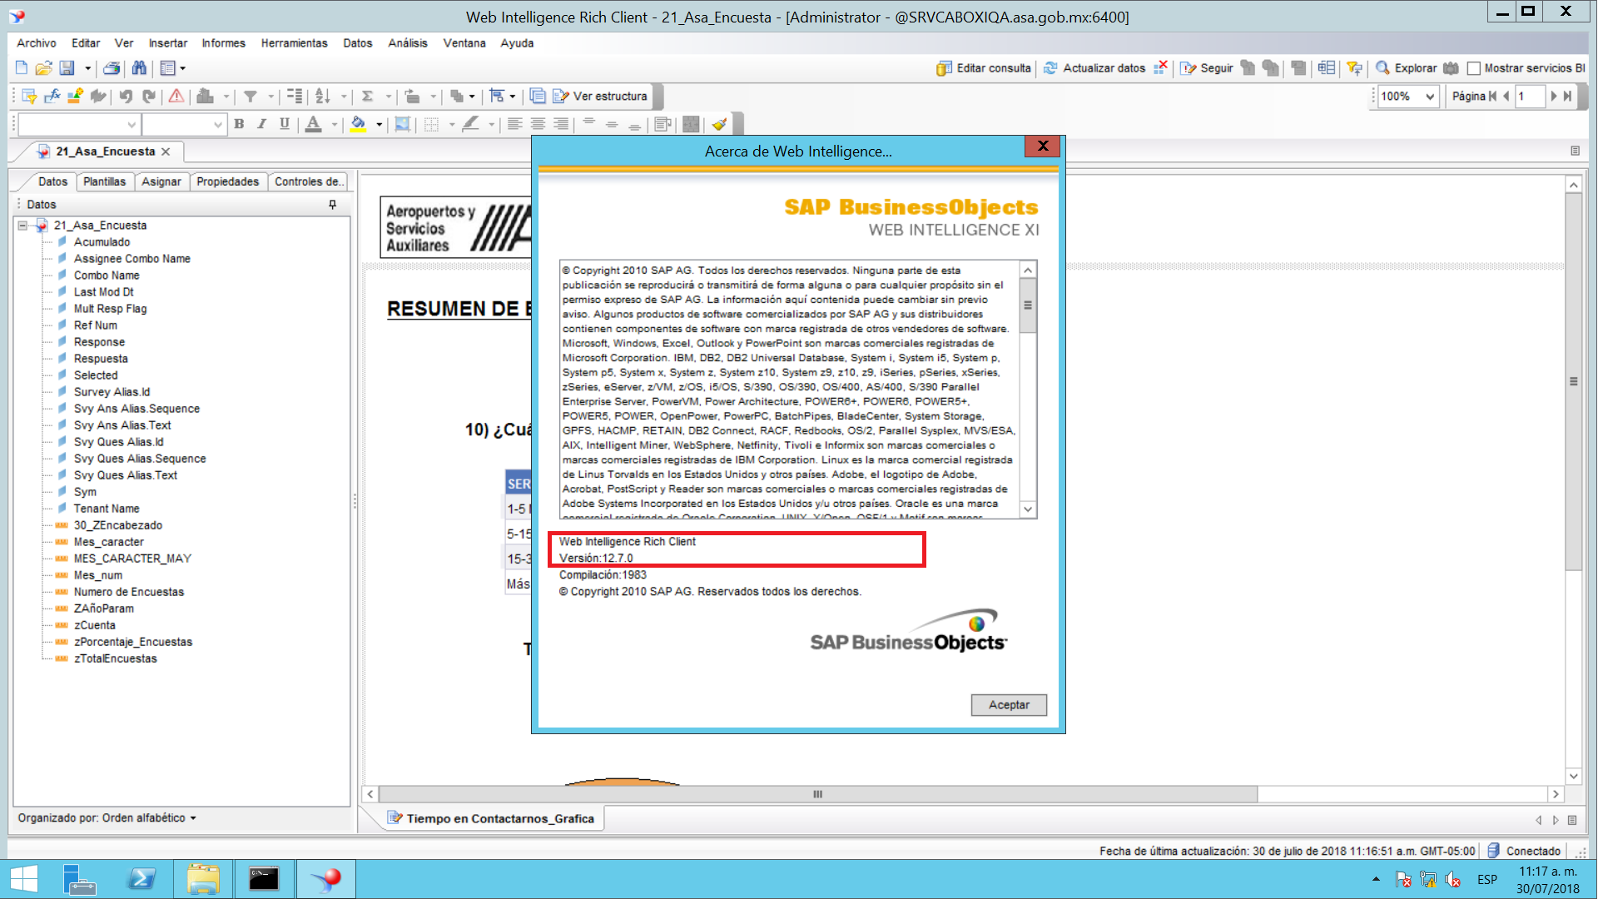Open background color dropdown arrow
The image size is (1598, 899).
pos(379,124)
